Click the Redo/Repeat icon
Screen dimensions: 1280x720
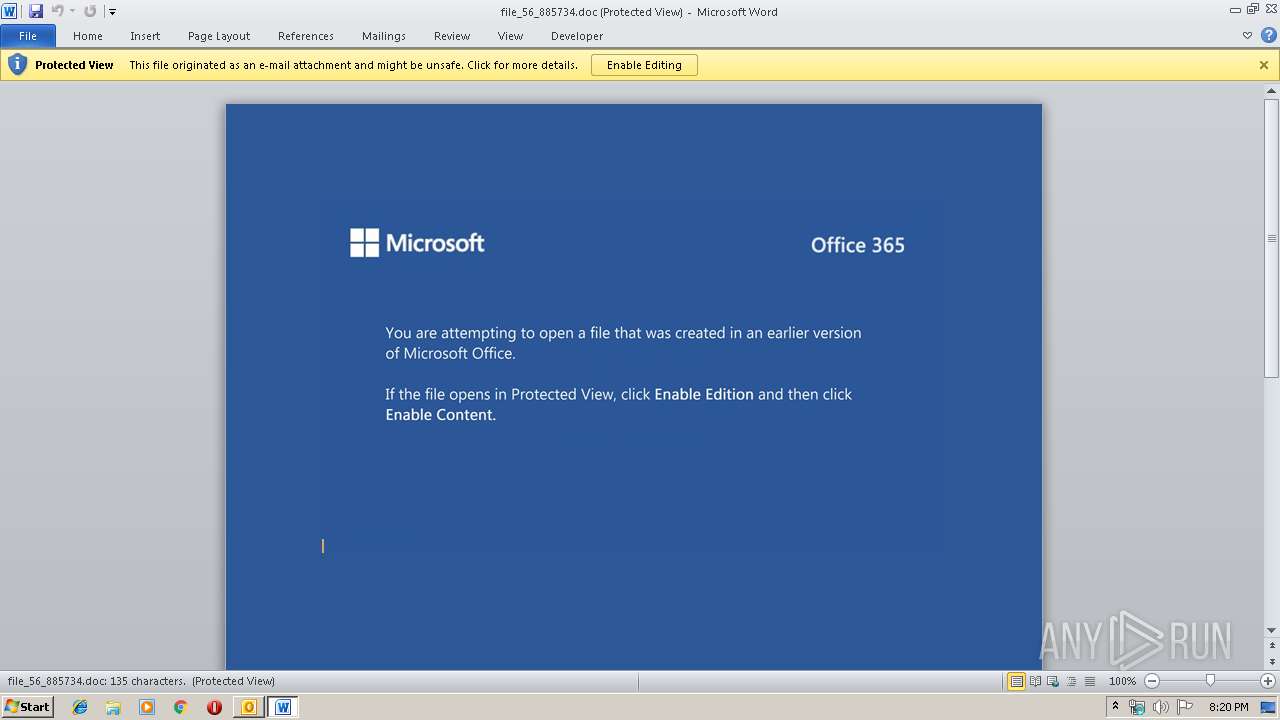90,11
